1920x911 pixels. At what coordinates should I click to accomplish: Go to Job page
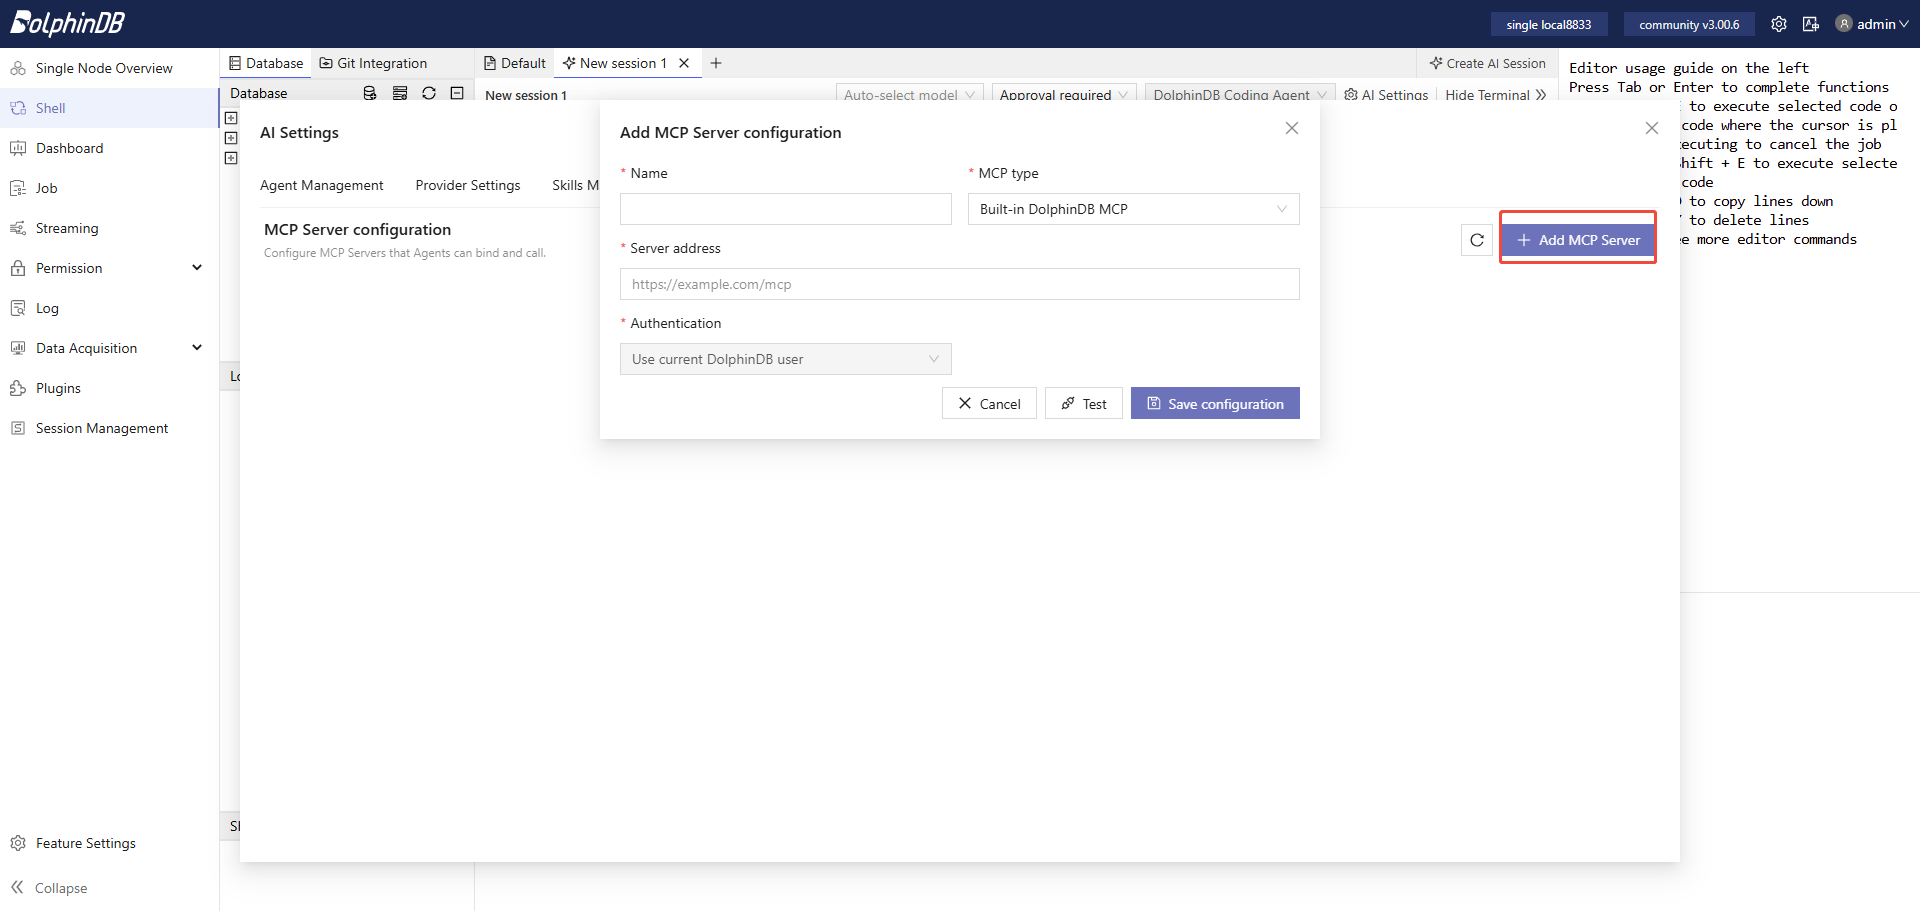pyautogui.click(x=46, y=188)
